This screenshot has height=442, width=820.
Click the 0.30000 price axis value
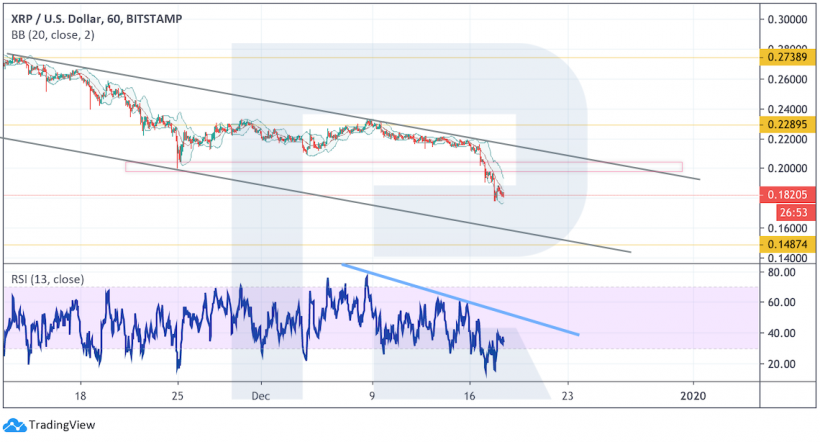tap(787, 20)
